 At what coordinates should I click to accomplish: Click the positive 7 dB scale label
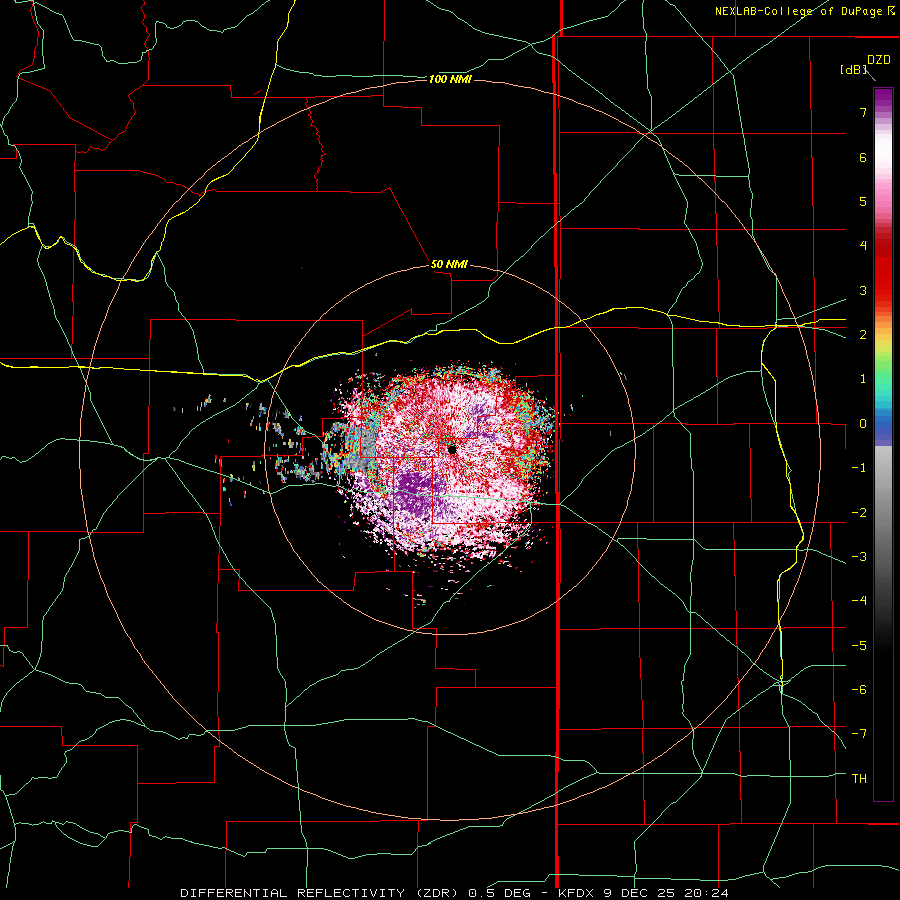[x=863, y=112]
